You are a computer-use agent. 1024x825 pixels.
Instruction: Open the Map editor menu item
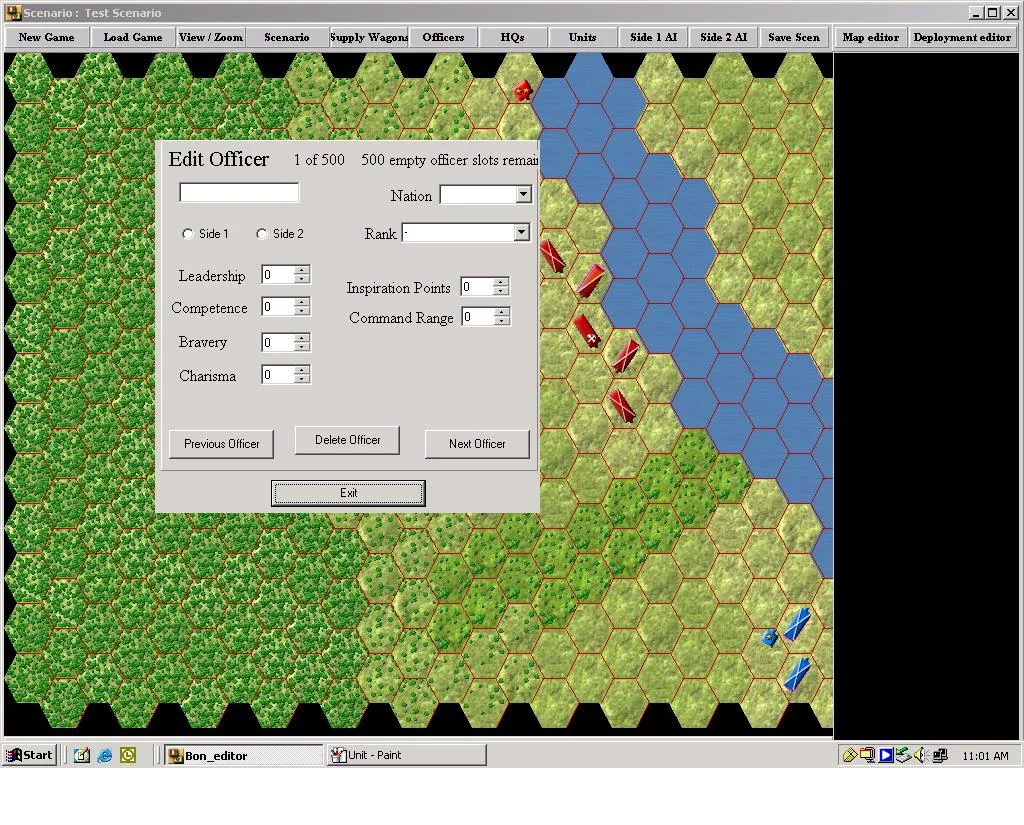point(871,37)
